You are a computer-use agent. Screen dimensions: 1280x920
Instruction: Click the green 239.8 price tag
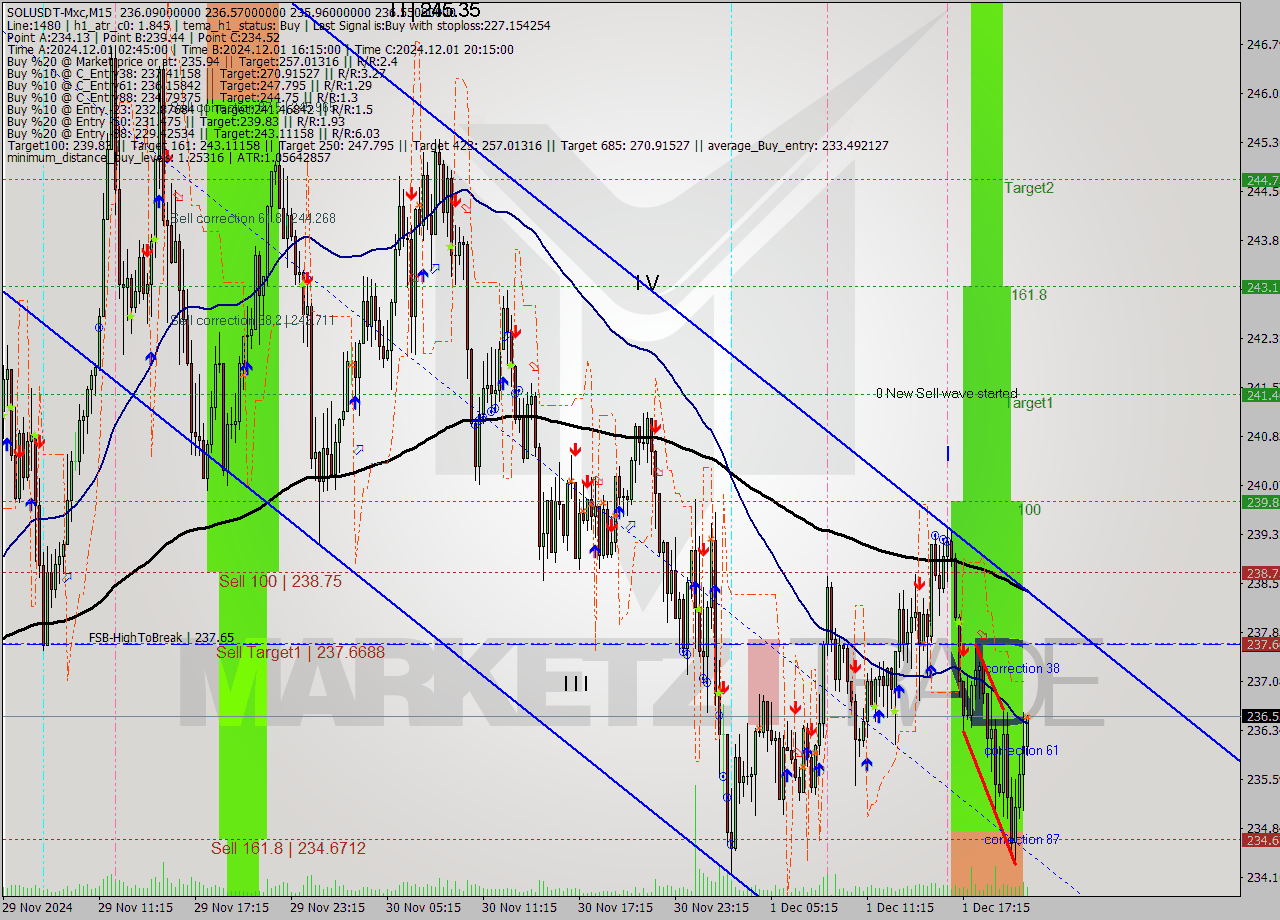click(x=1260, y=502)
